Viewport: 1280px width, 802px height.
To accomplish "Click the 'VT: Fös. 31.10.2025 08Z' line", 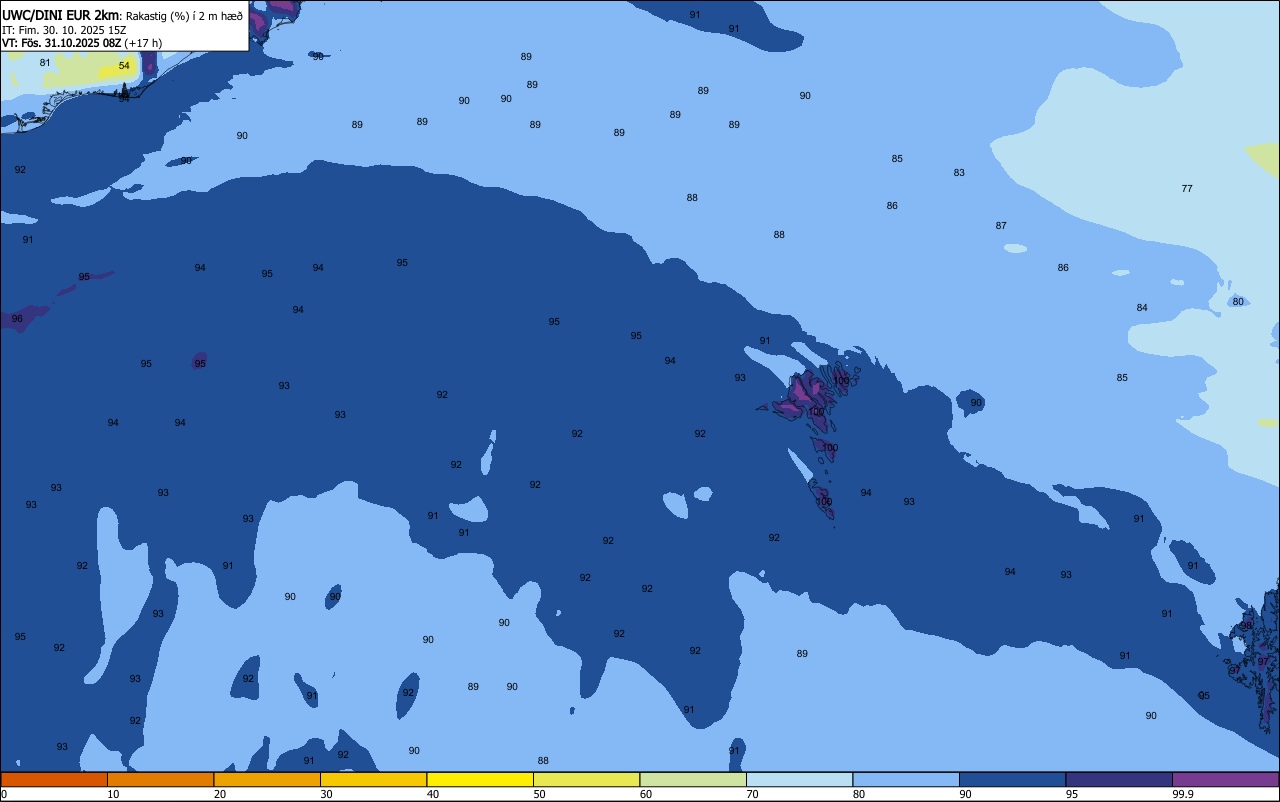I will [62, 43].
